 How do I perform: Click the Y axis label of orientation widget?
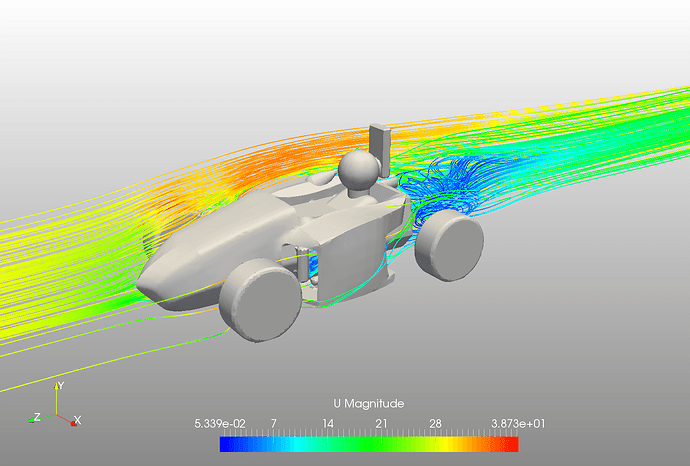pos(61,385)
